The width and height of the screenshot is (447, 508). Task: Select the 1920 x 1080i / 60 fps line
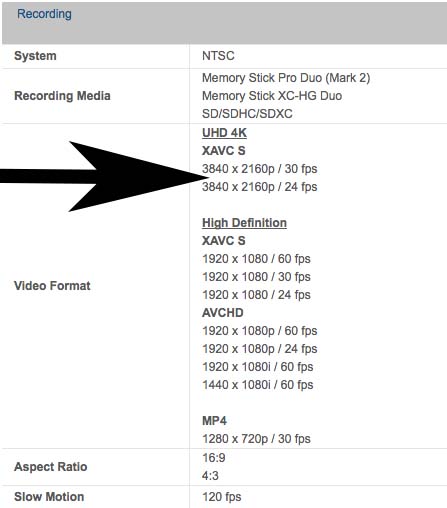pyautogui.click(x=258, y=367)
